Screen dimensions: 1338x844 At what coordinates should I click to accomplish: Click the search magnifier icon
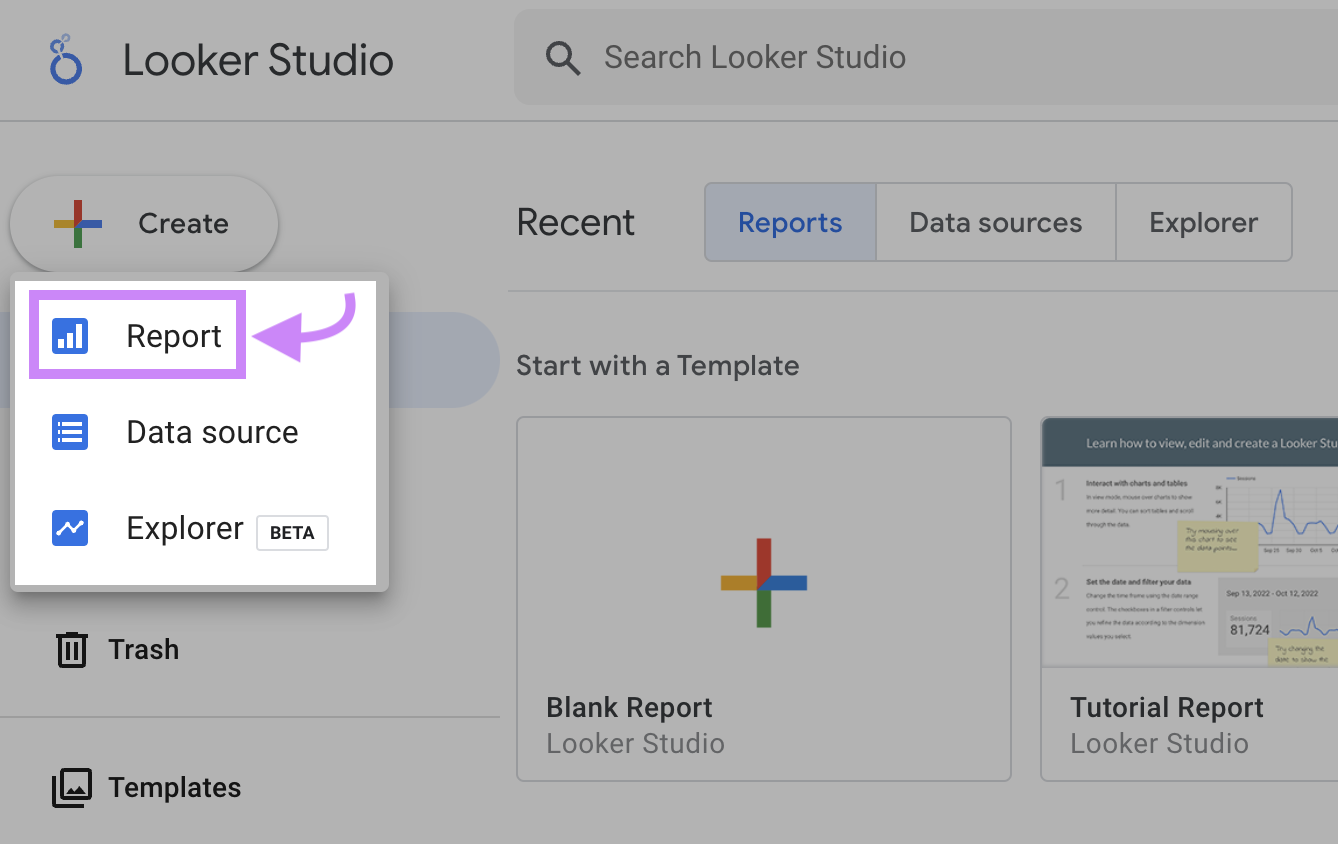click(562, 57)
